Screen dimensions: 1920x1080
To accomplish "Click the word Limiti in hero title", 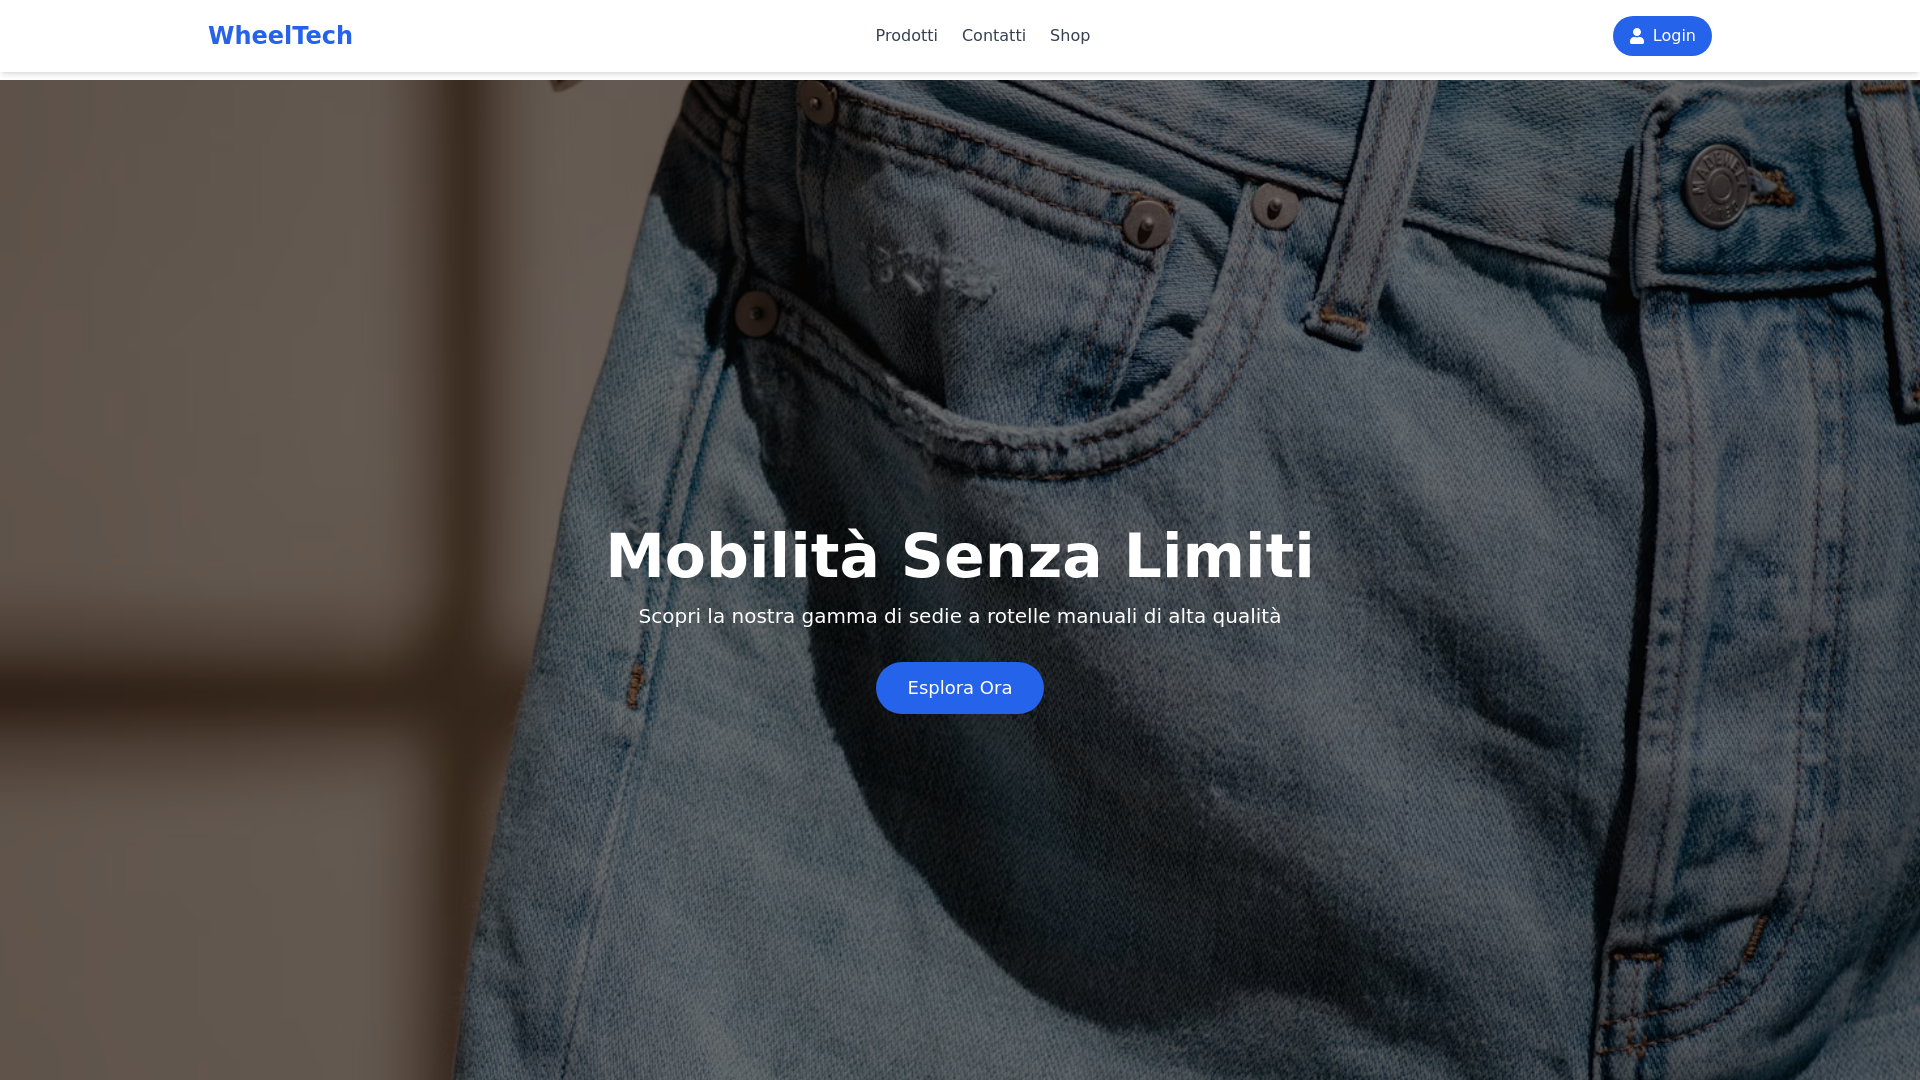I will [1219, 556].
